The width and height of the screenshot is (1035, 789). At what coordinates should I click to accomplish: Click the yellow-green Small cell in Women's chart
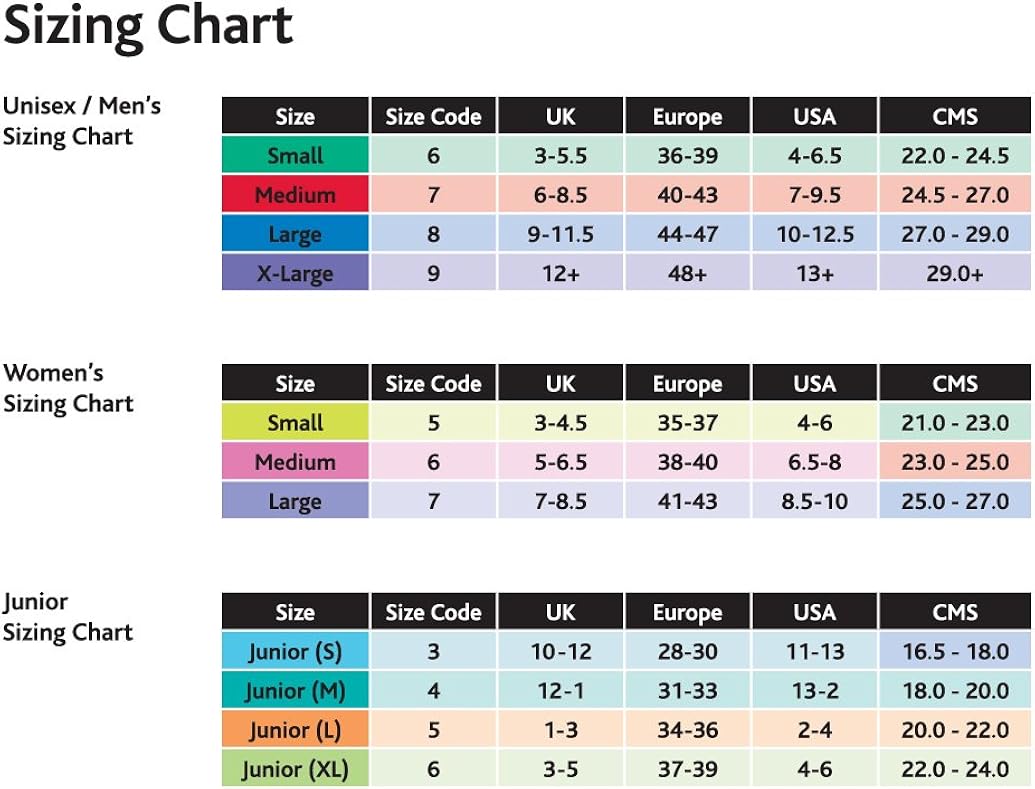tap(295, 423)
